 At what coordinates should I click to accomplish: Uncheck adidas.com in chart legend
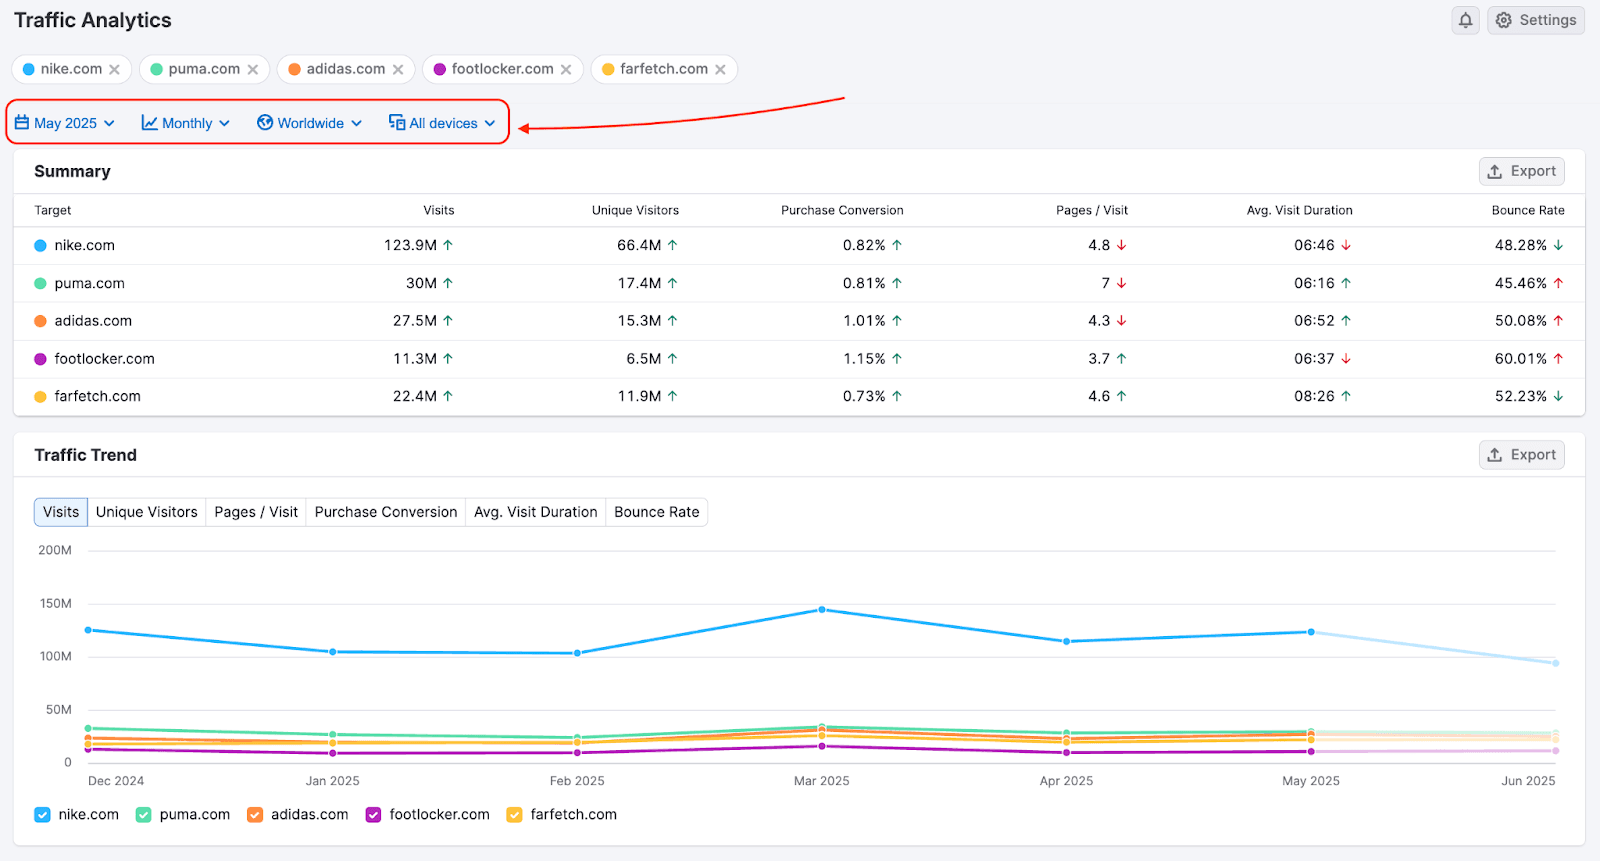pyautogui.click(x=255, y=815)
